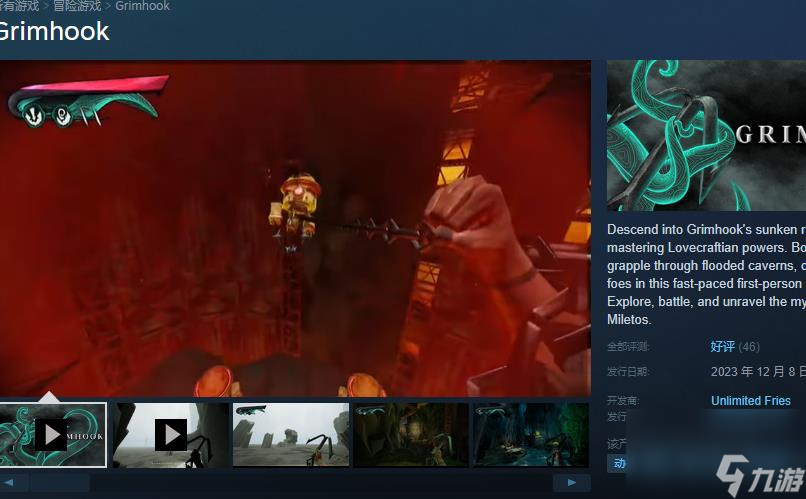Screen dimensions: 806x499
Task: Select the grey foggy rocks screenshot thumbnail
Action: 290,435
